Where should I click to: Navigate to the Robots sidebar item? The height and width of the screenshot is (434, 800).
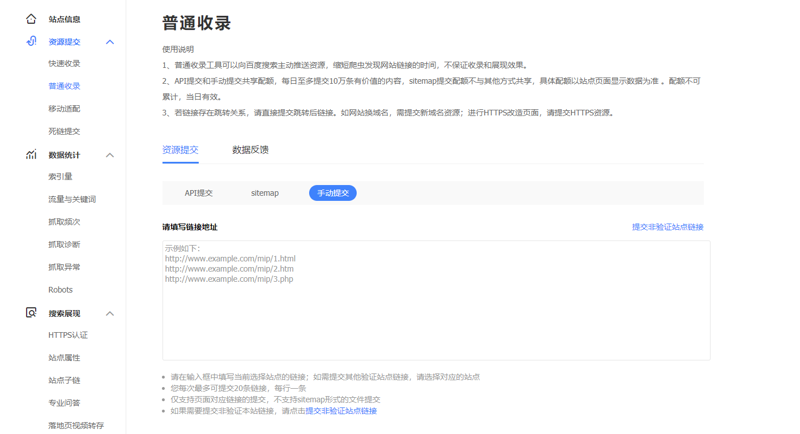[x=60, y=290]
